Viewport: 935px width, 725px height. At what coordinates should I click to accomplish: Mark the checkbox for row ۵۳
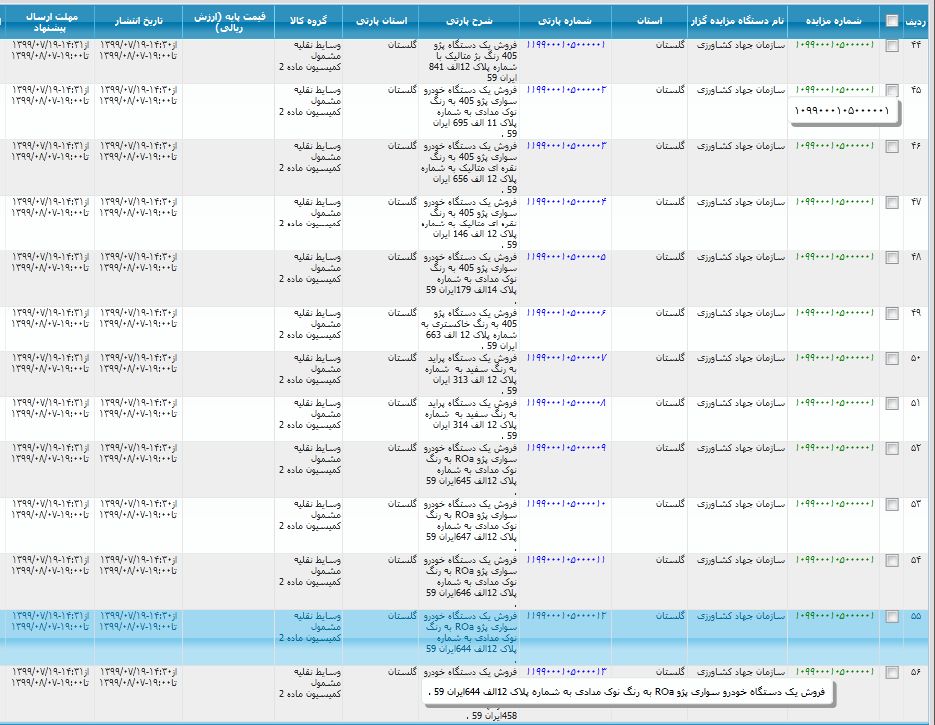point(892,503)
